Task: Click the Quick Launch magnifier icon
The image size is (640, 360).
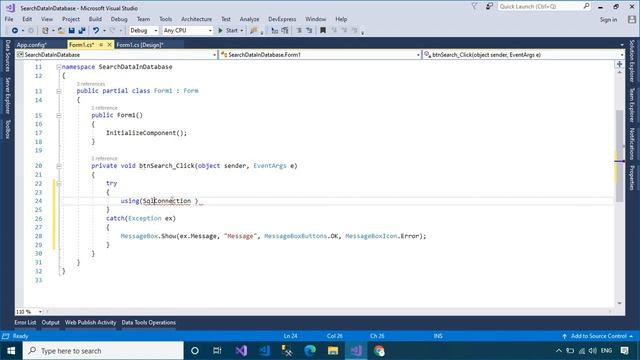Action: pos(586,6)
